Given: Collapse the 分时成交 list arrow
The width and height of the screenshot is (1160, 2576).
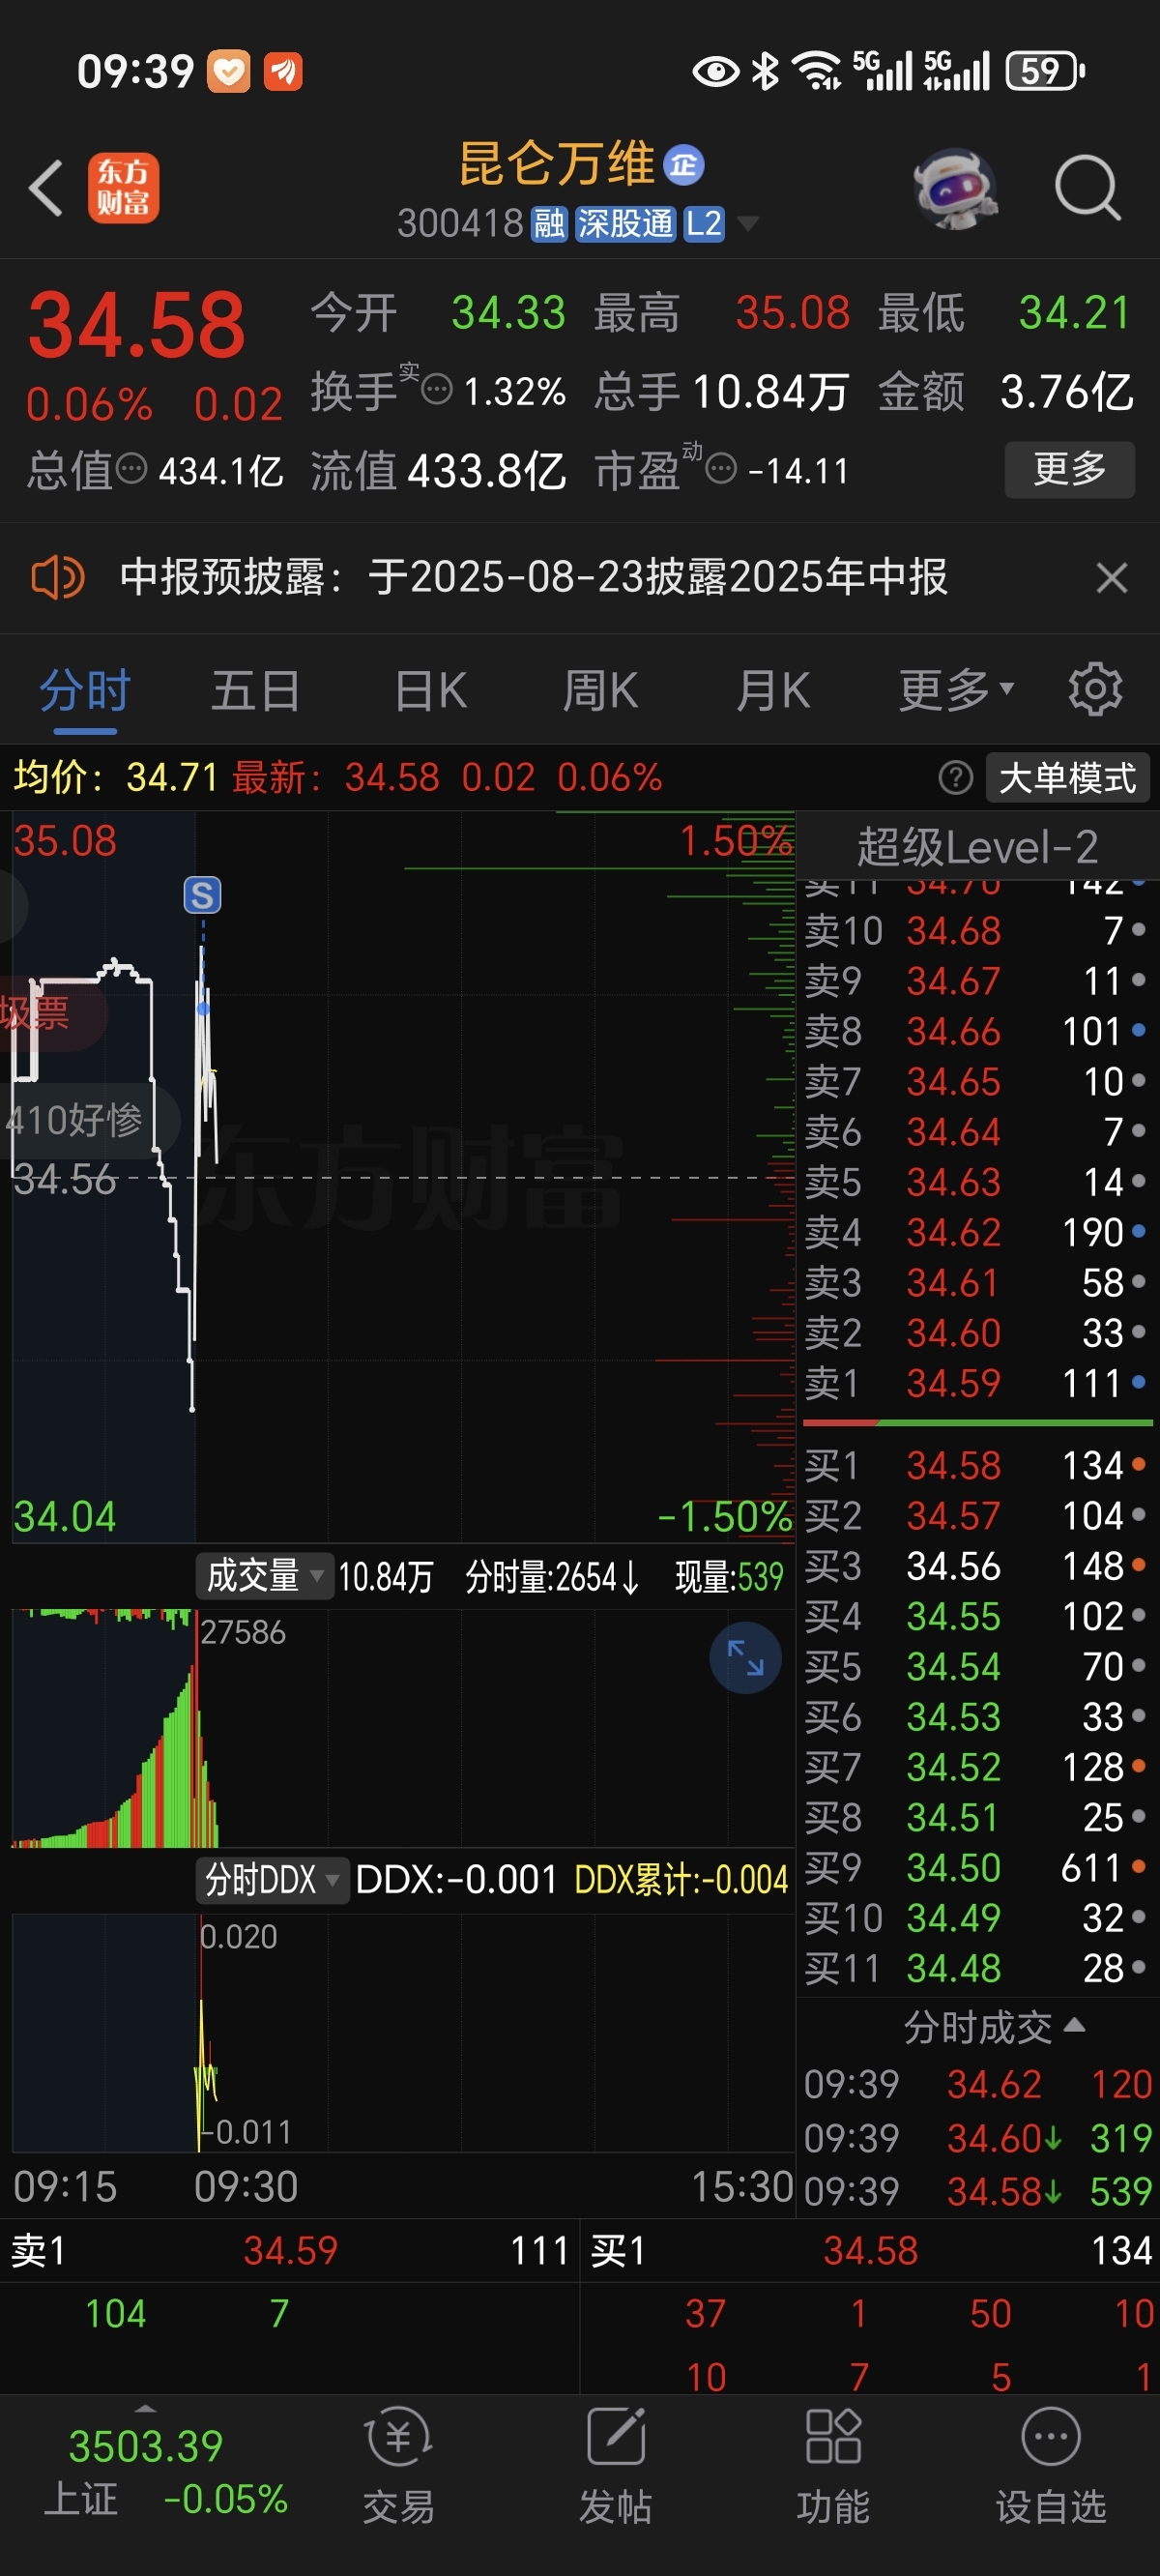Looking at the screenshot, I should [1075, 2025].
